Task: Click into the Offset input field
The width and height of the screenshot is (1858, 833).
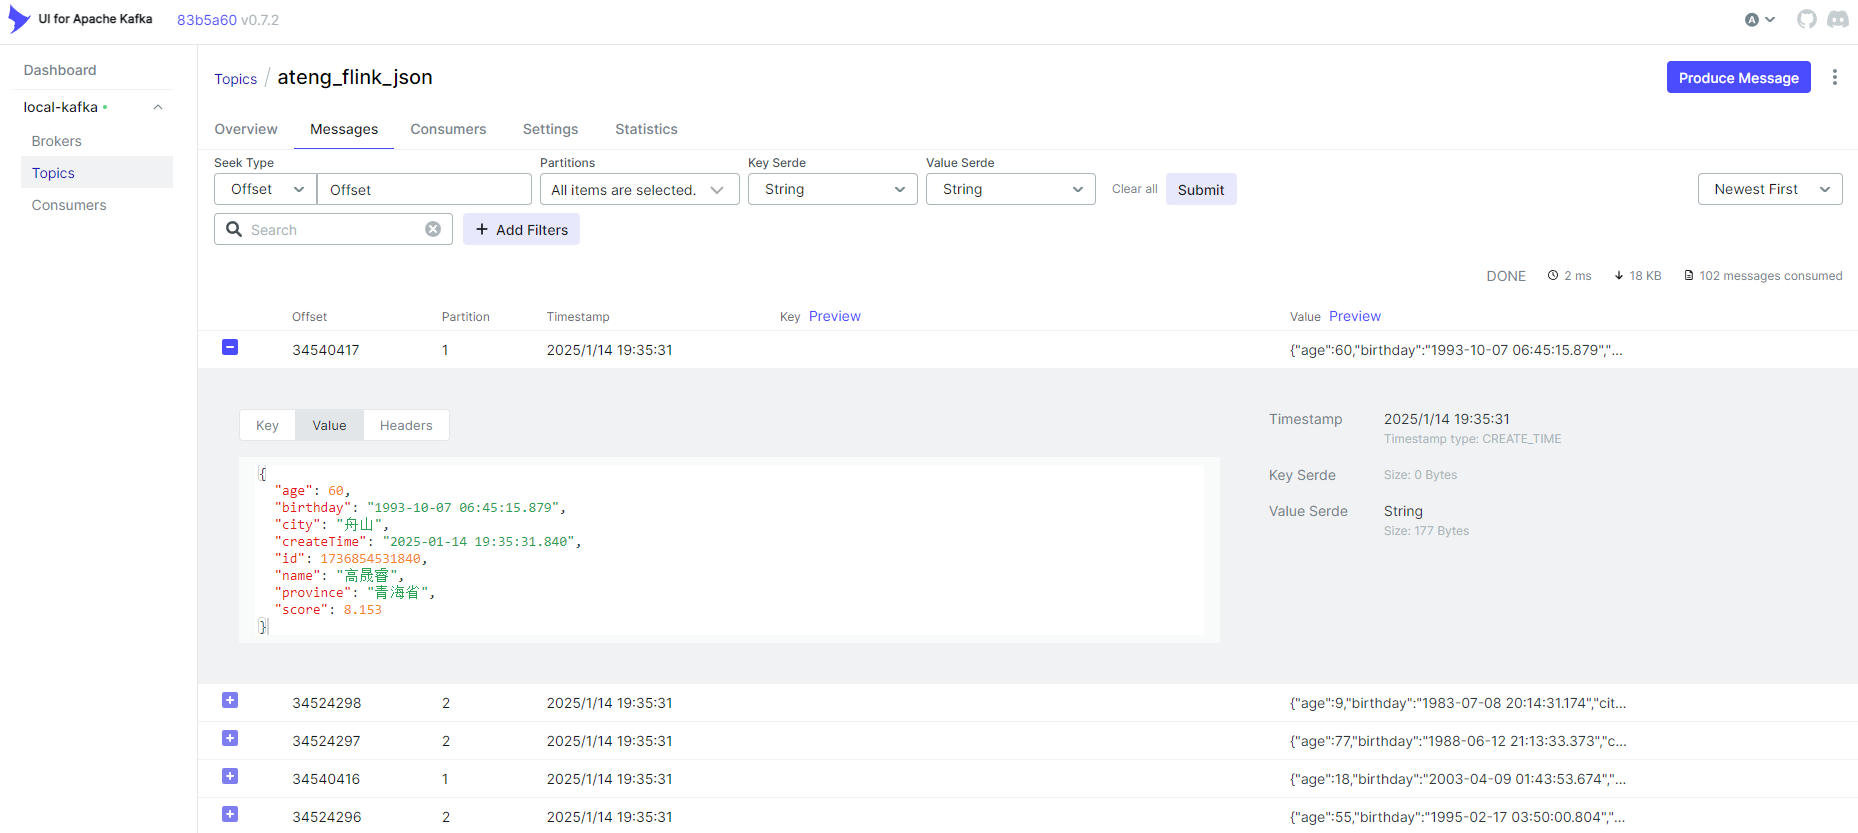Action: (x=424, y=190)
